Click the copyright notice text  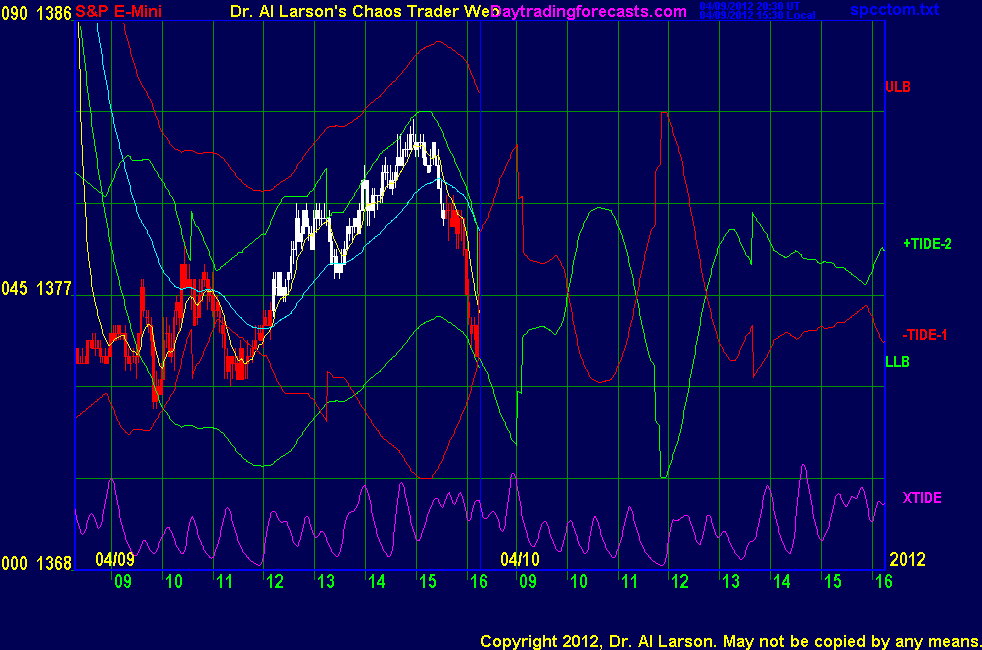coord(728,640)
